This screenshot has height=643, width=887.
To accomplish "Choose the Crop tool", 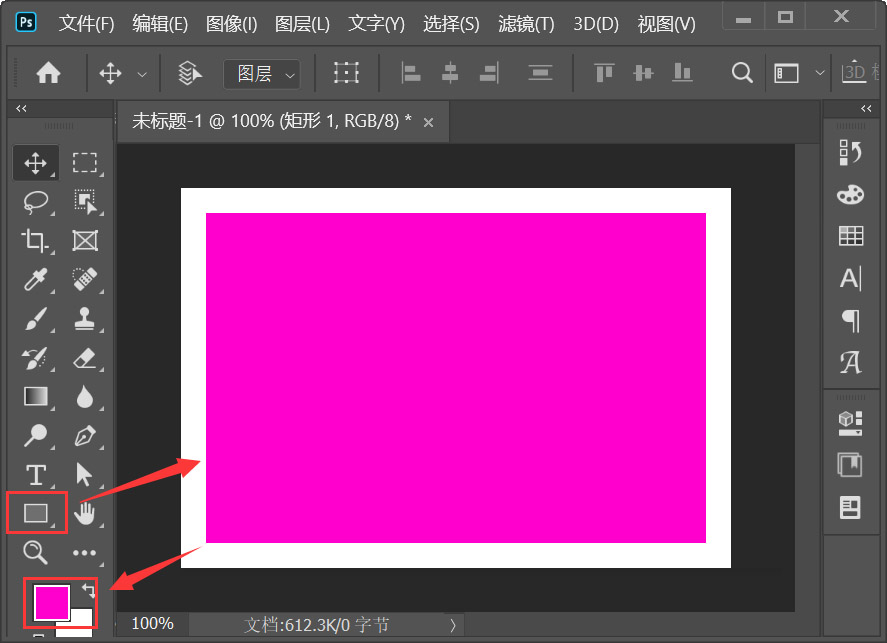I will pyautogui.click(x=36, y=240).
